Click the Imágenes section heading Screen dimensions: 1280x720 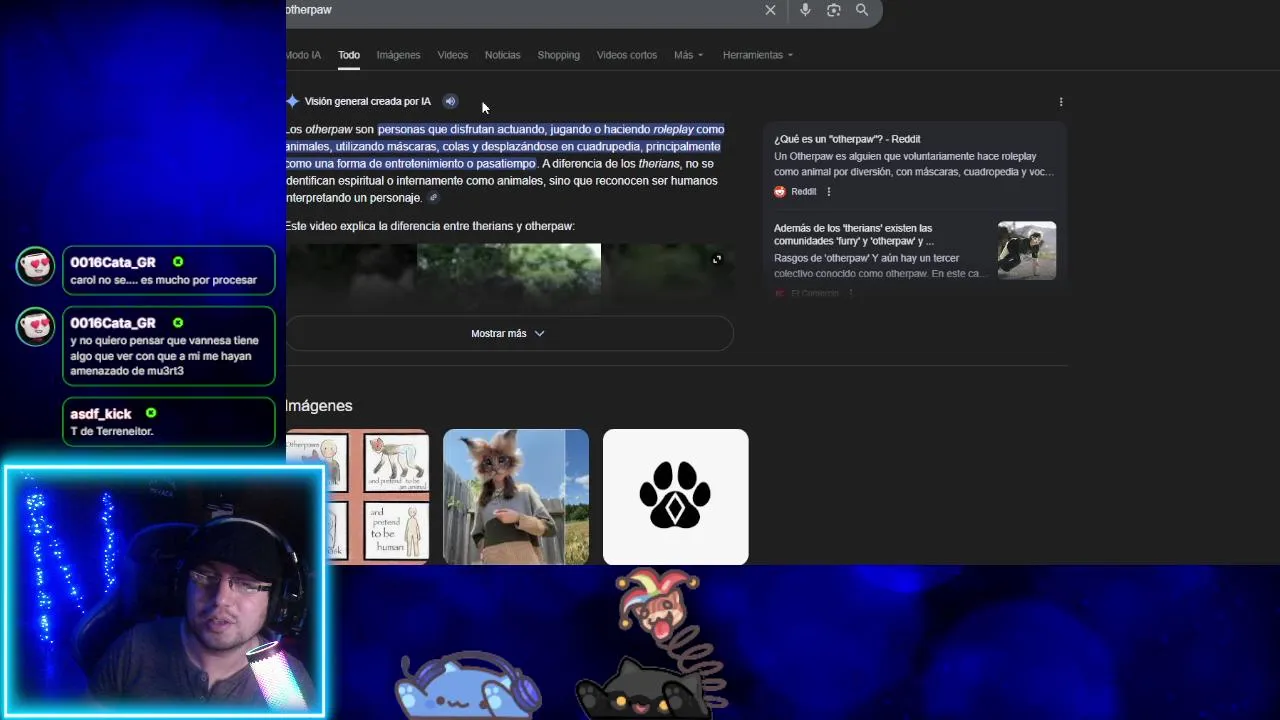(x=319, y=406)
